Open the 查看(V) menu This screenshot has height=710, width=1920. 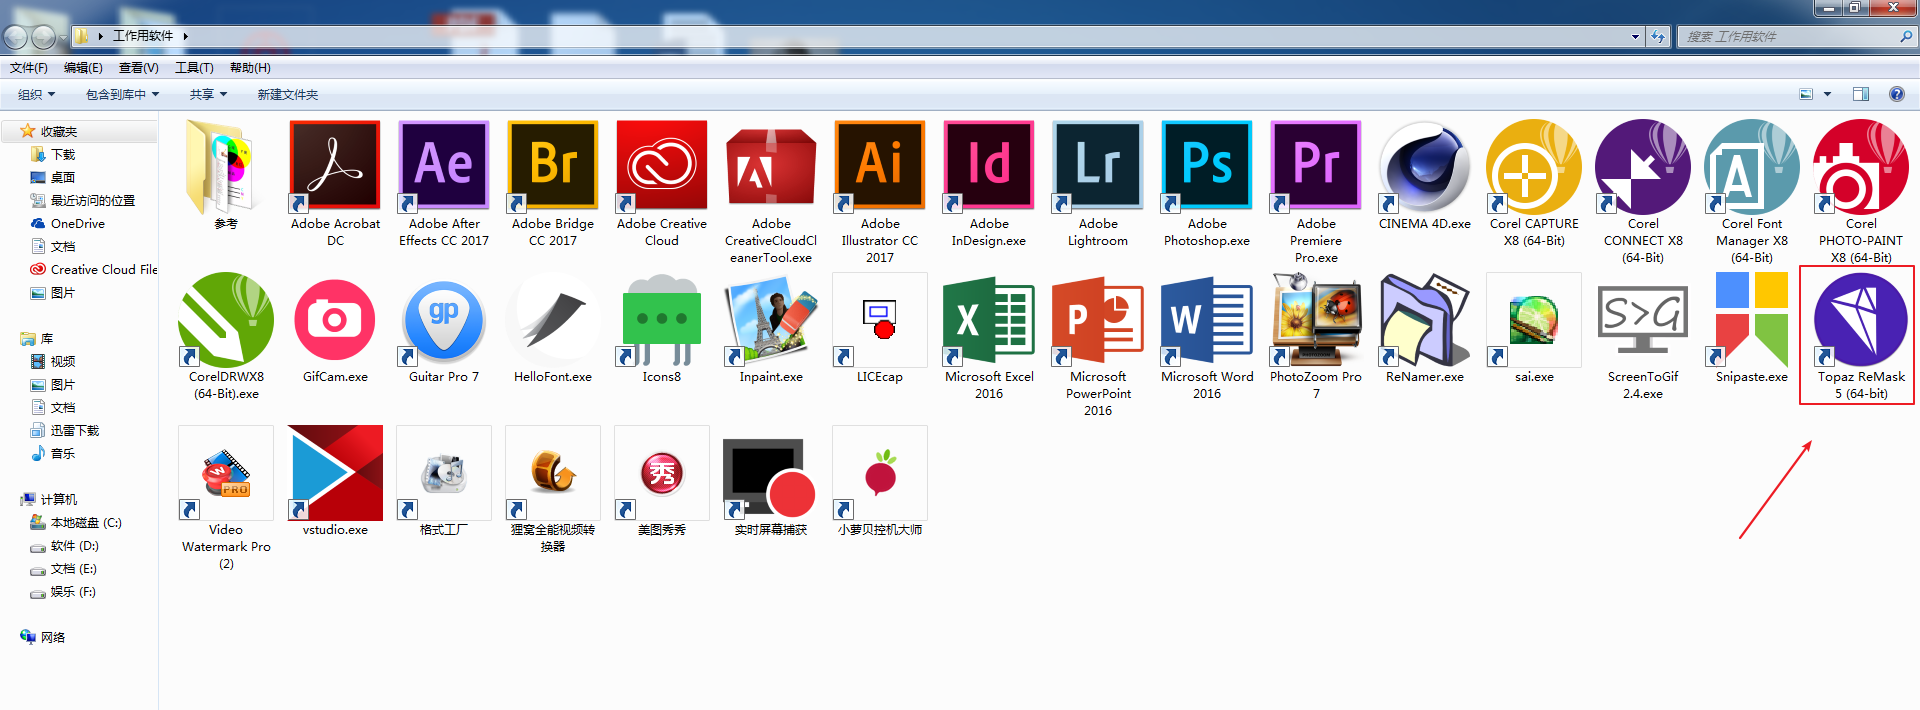point(138,68)
